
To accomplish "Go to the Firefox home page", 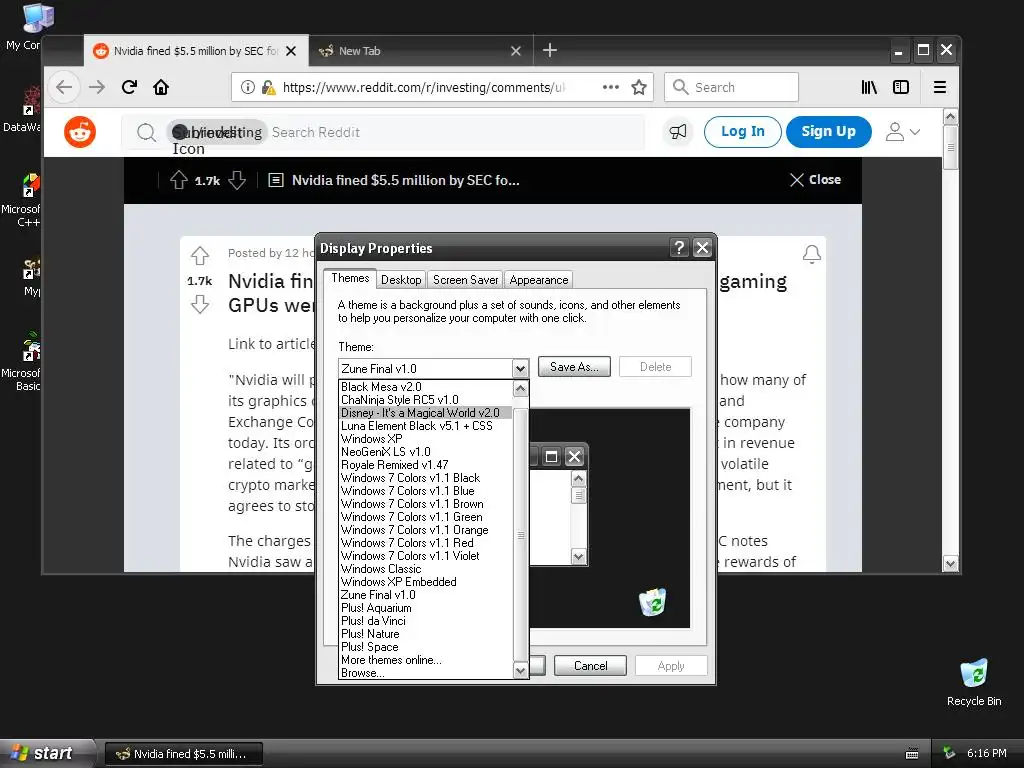I will click(161, 87).
